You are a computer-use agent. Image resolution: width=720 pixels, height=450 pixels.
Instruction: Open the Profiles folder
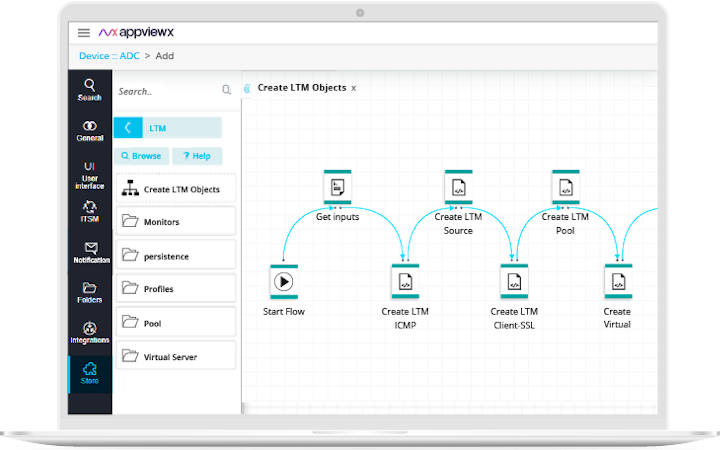(x=176, y=288)
